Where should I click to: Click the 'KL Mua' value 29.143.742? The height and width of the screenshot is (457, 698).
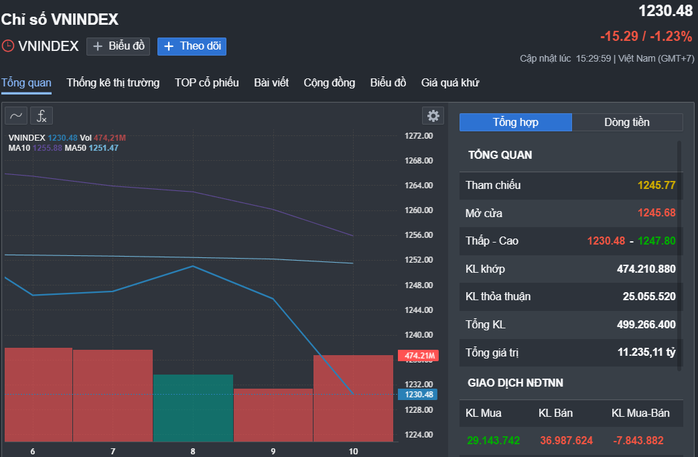(493, 441)
